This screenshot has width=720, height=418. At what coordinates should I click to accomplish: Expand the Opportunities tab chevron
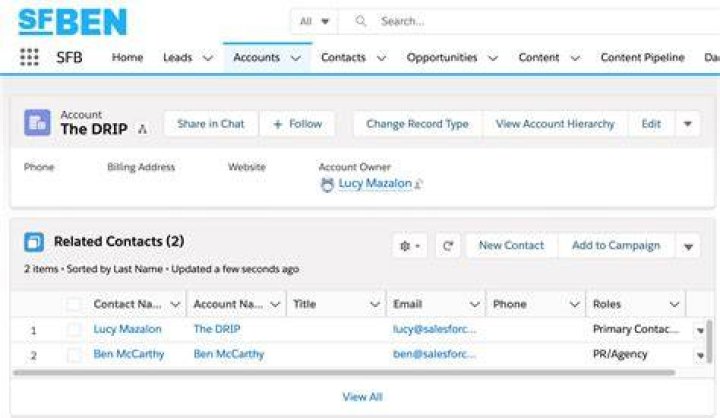click(493, 58)
